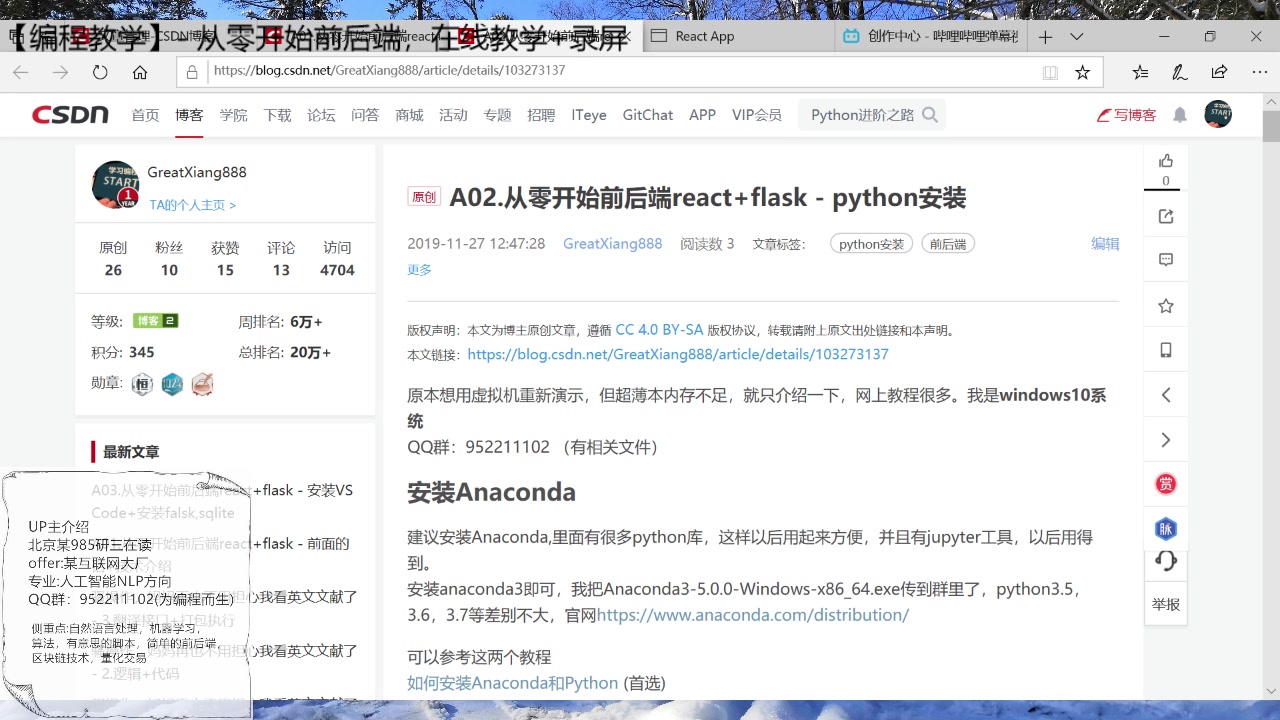Click GreatXiang888 profile avatar in sidebar

115,184
